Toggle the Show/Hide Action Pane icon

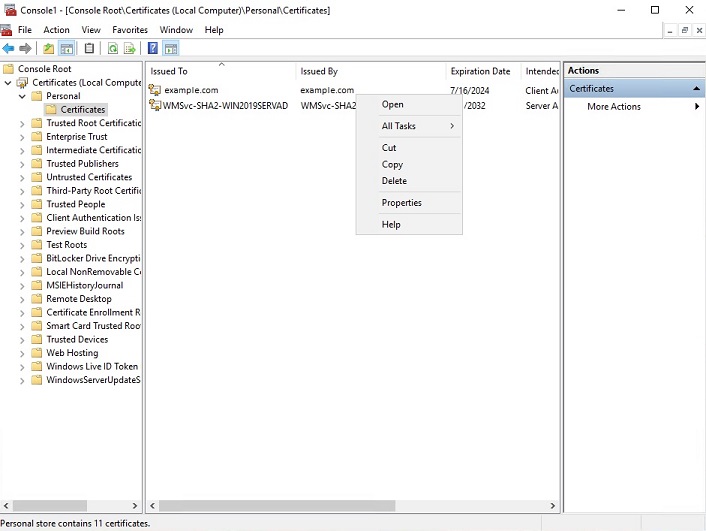tap(171, 48)
